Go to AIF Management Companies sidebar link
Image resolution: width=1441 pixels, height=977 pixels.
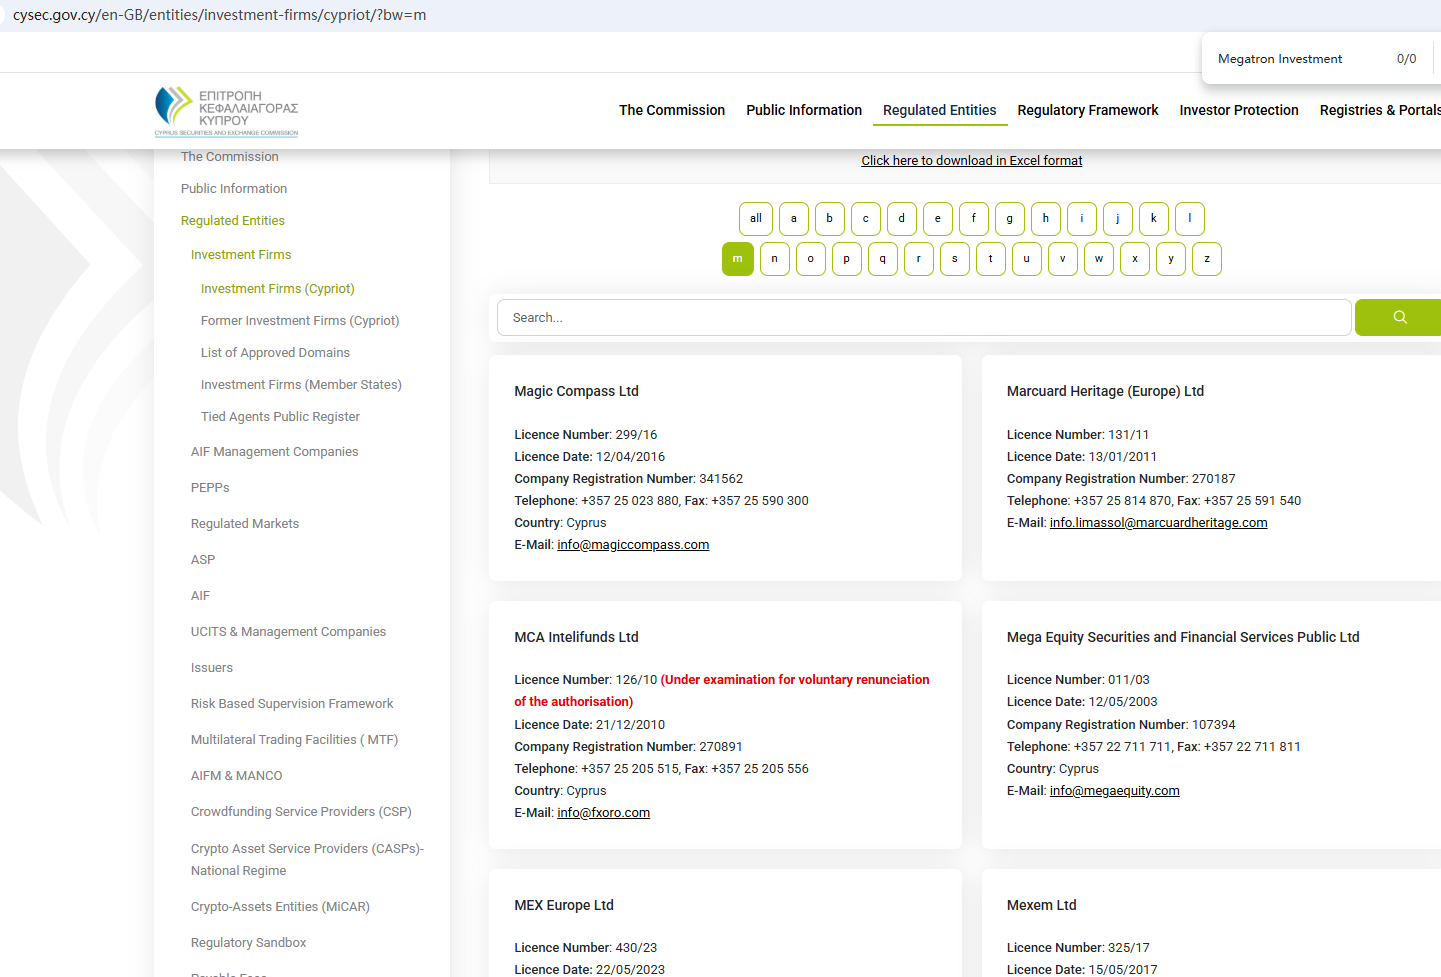tap(274, 452)
